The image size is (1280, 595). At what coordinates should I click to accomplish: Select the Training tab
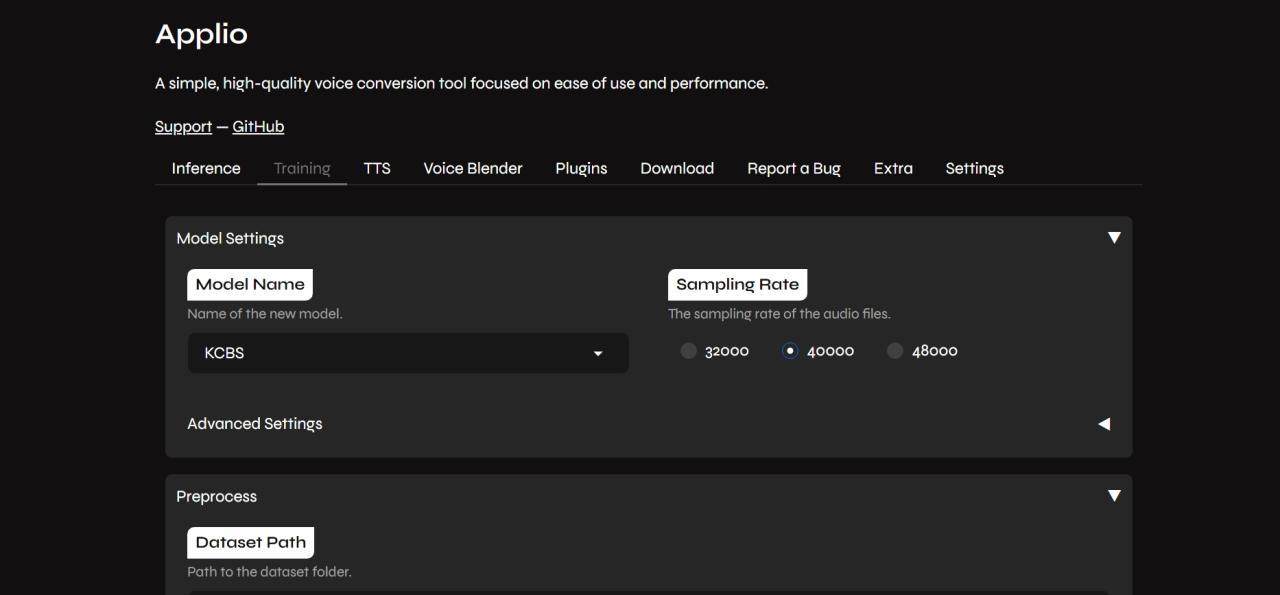(x=302, y=168)
